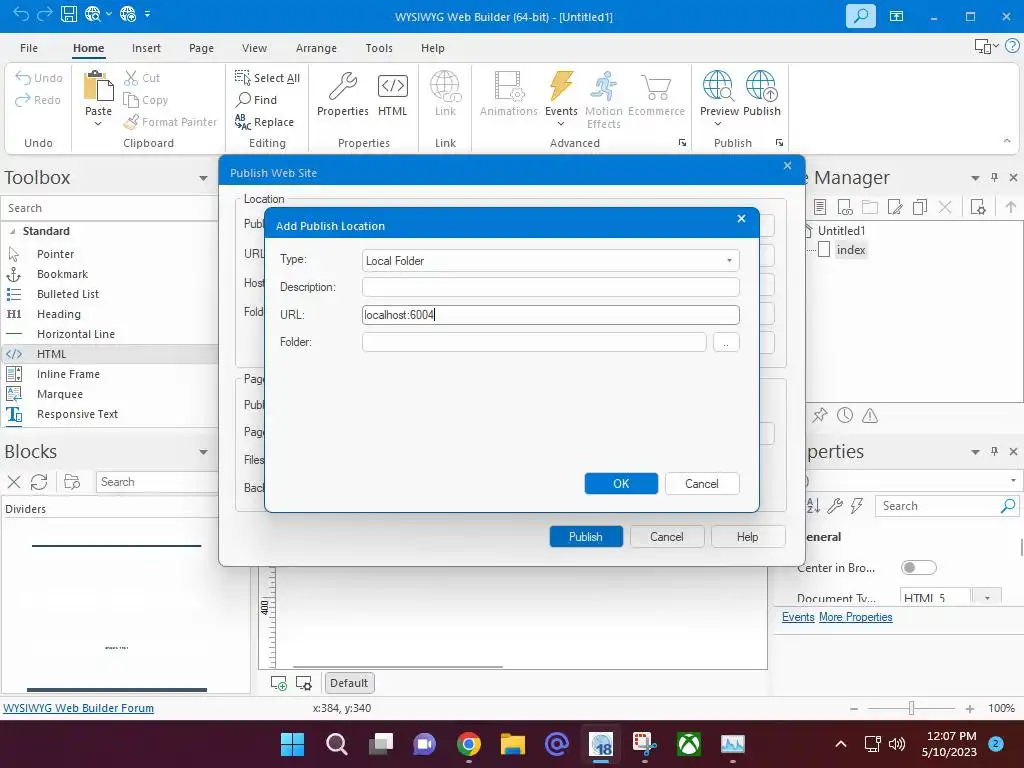
Task: Switch to the Insert ribbon tab
Action: pyautogui.click(x=146, y=48)
